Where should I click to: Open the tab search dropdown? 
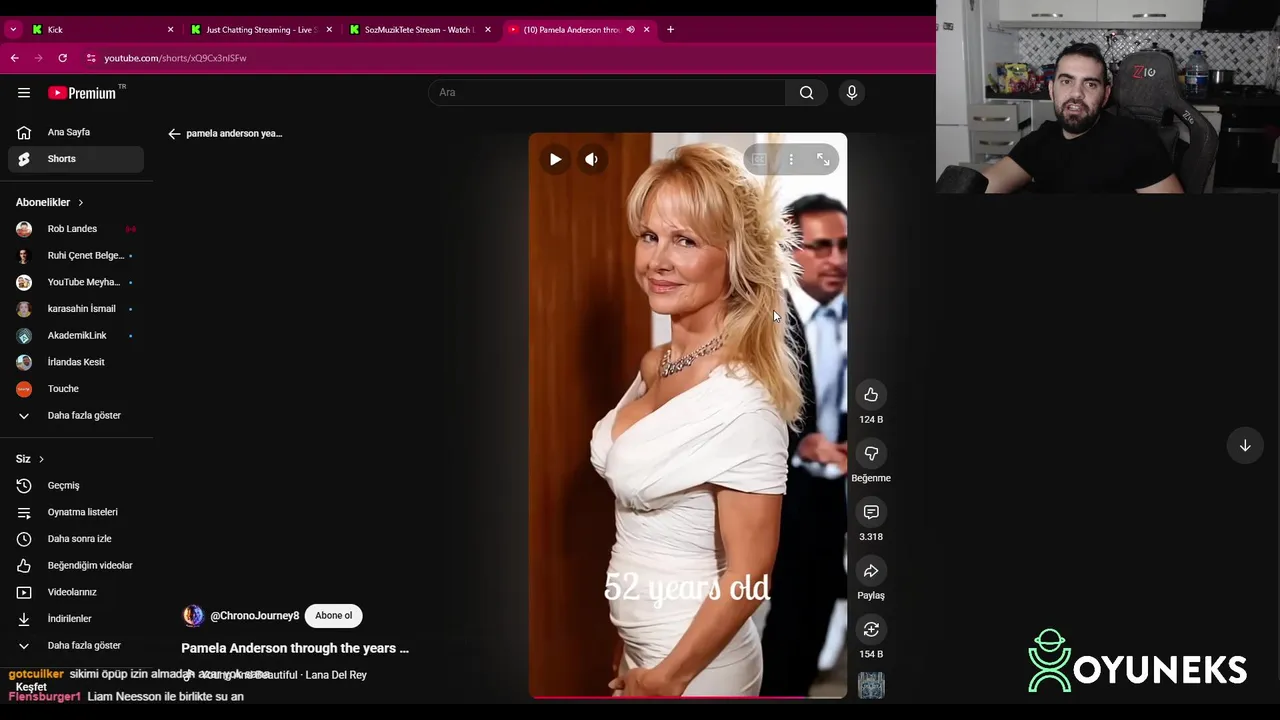tap(13, 30)
